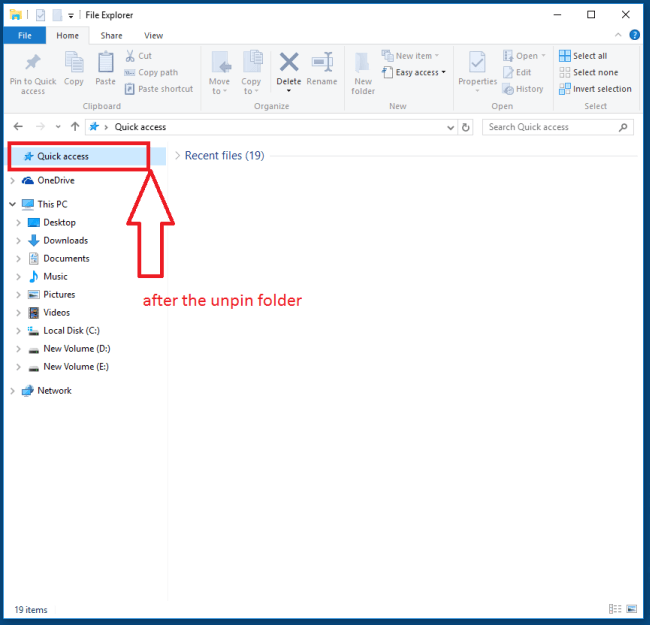Click the blue Help question mark icon
The image size is (650, 625).
tap(634, 35)
